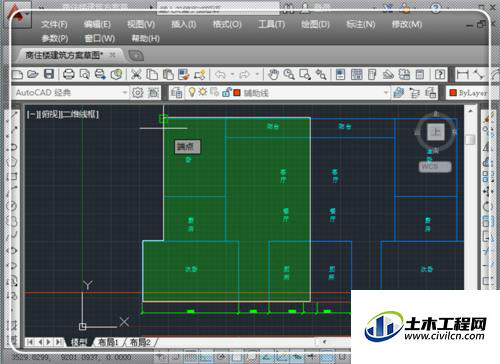
Task: Open the 文件(F) menu
Action: click(x=54, y=24)
